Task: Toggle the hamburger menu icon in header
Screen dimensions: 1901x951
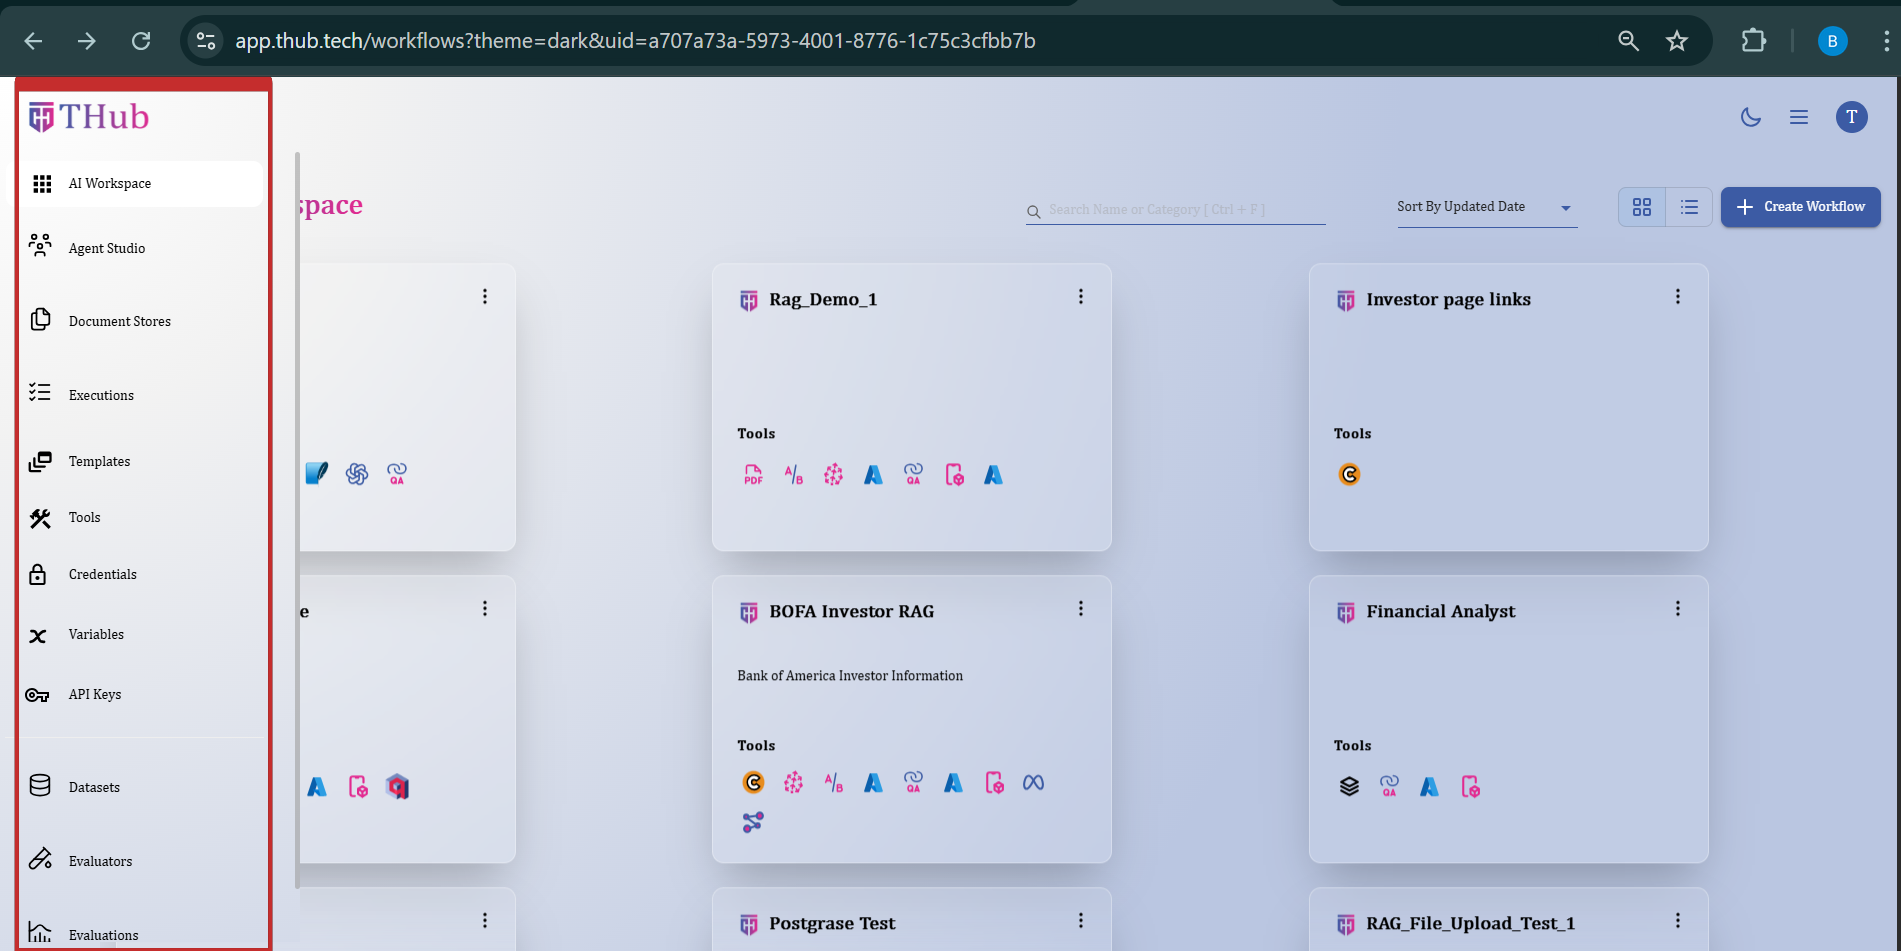Action: pos(1799,117)
